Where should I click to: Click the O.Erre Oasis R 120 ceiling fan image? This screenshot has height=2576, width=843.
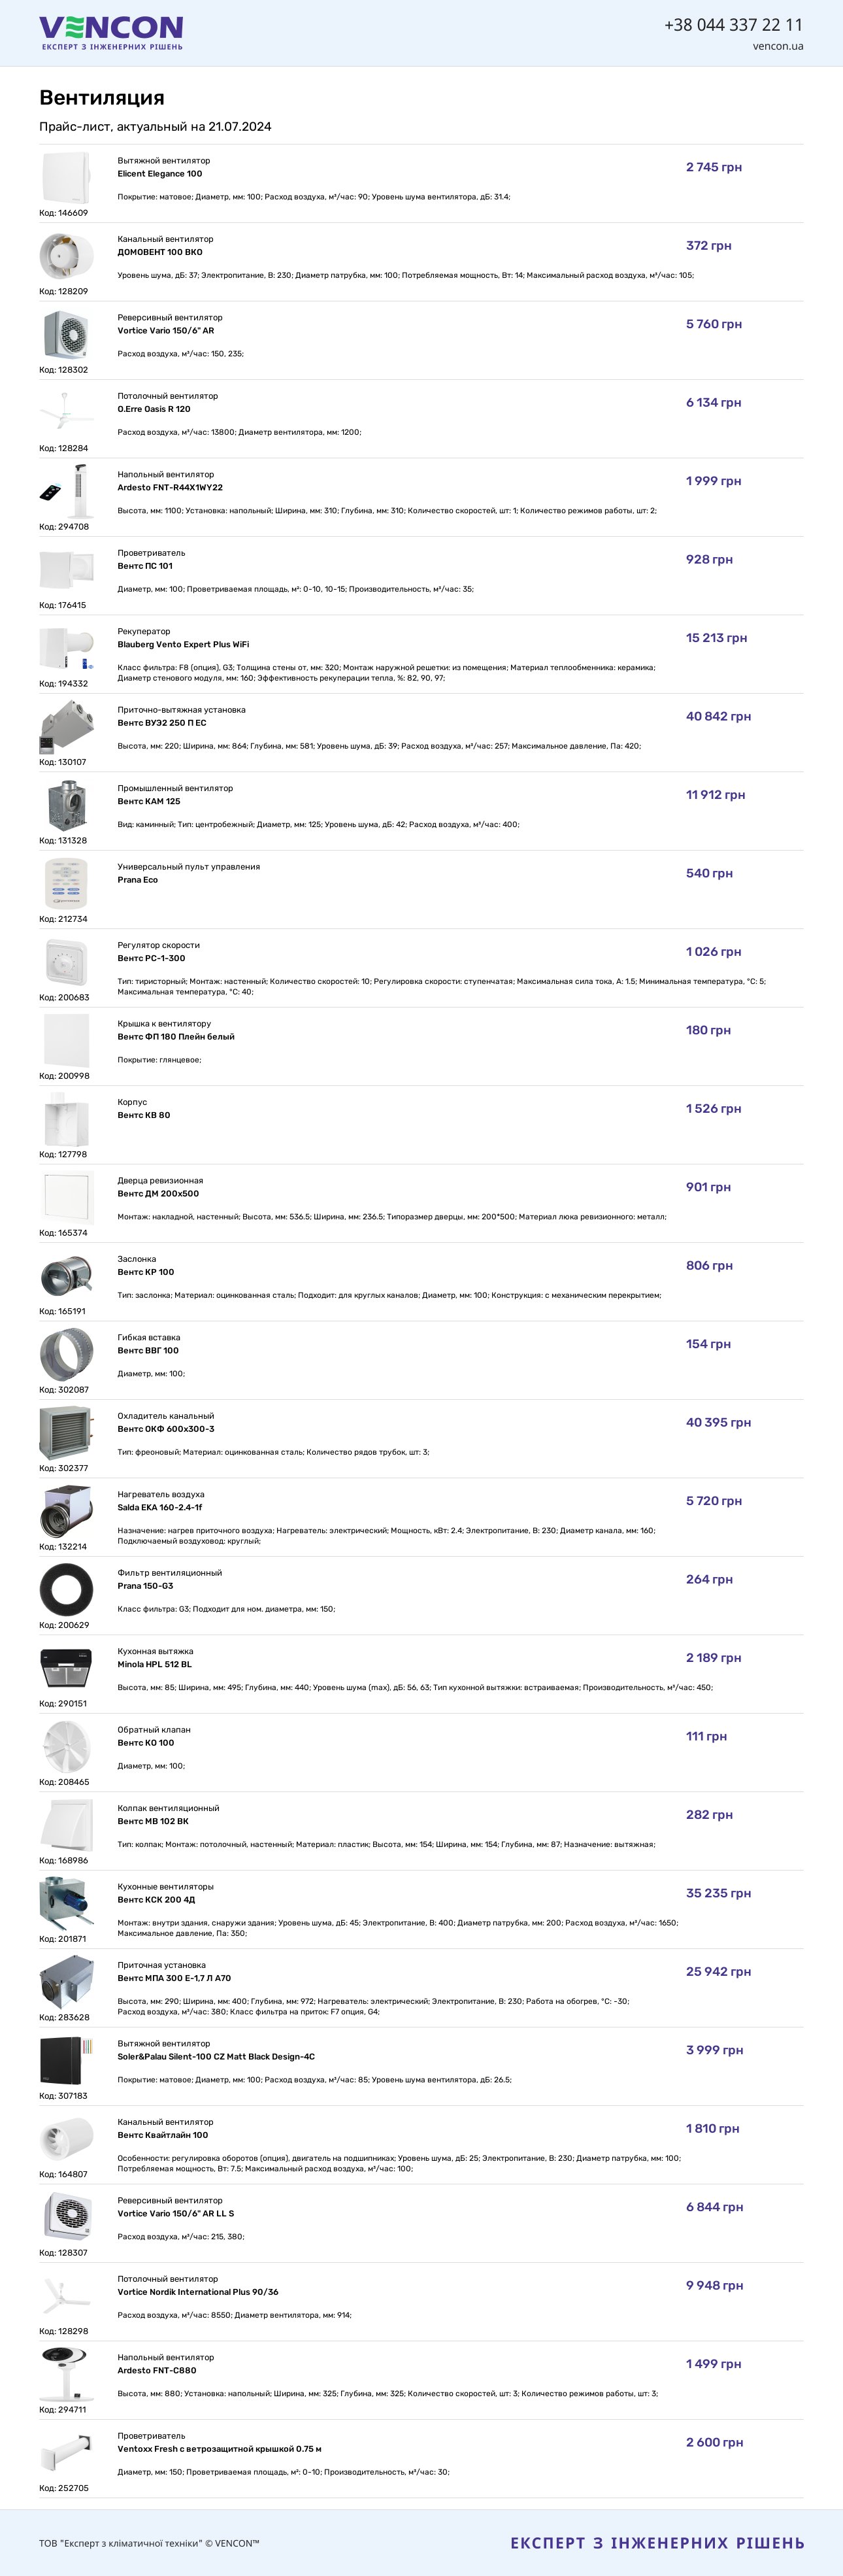pyautogui.click(x=66, y=413)
